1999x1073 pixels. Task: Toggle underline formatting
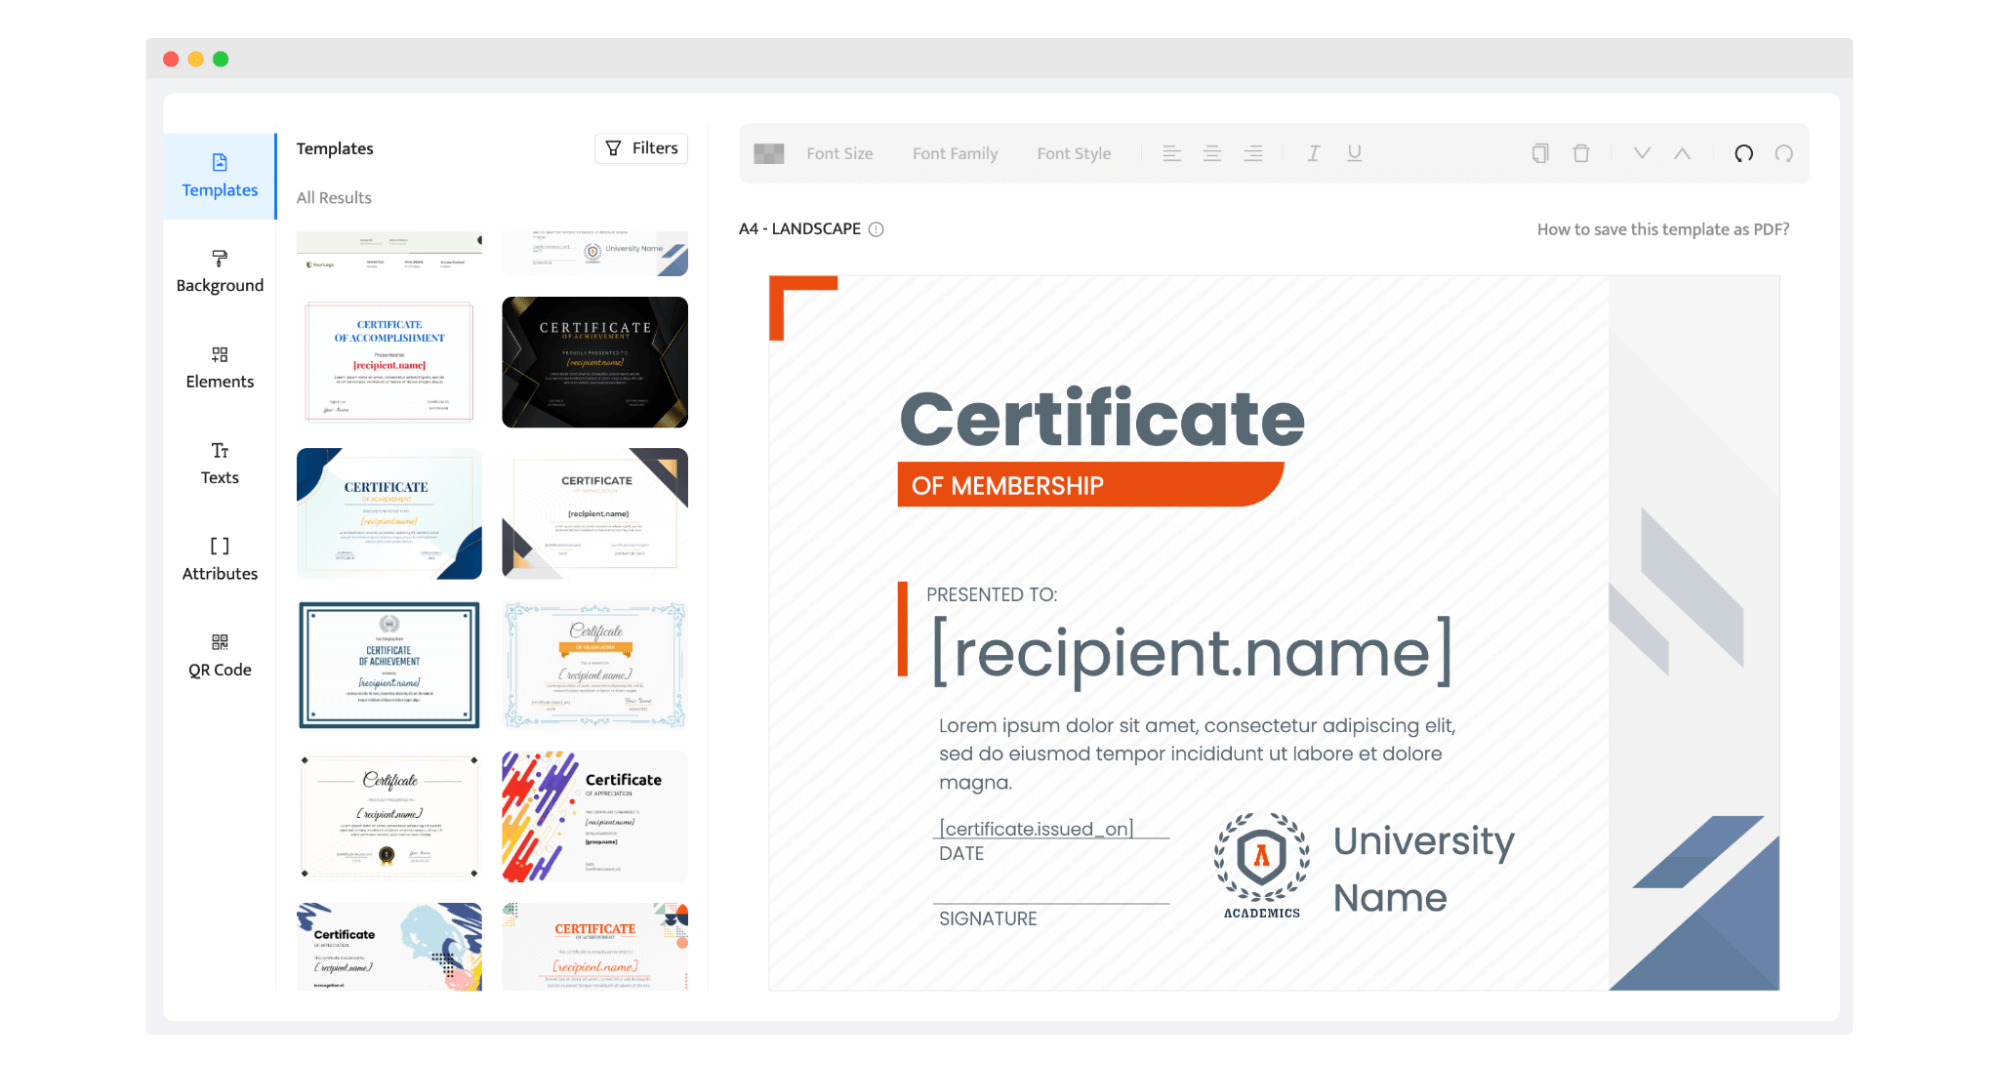tap(1354, 153)
